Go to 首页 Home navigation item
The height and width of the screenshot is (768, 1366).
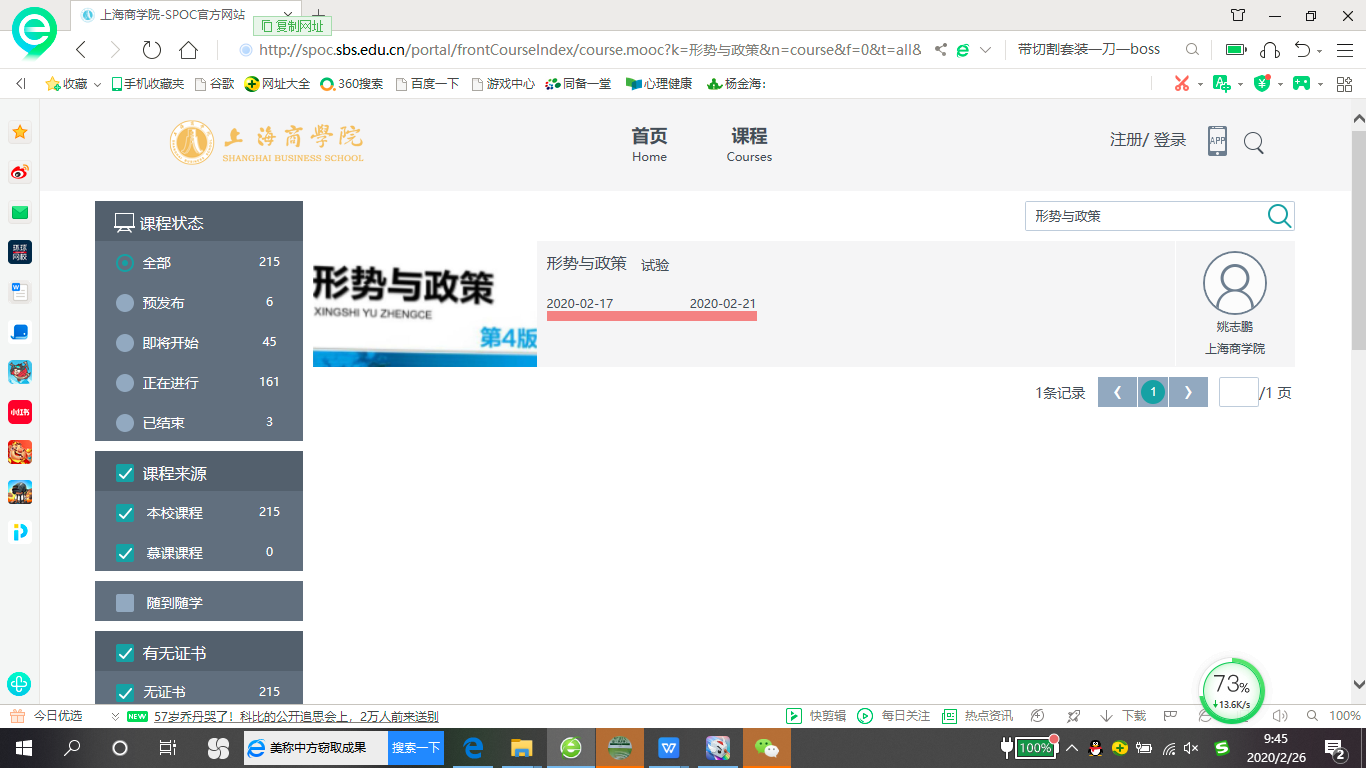pyautogui.click(x=649, y=144)
